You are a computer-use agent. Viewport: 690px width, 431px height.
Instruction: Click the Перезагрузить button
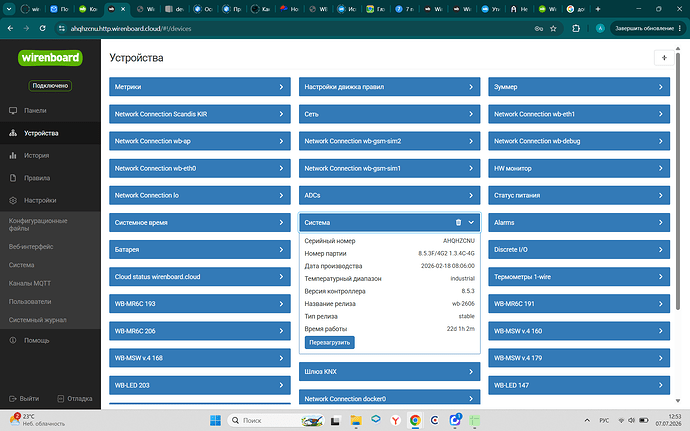(x=330, y=343)
